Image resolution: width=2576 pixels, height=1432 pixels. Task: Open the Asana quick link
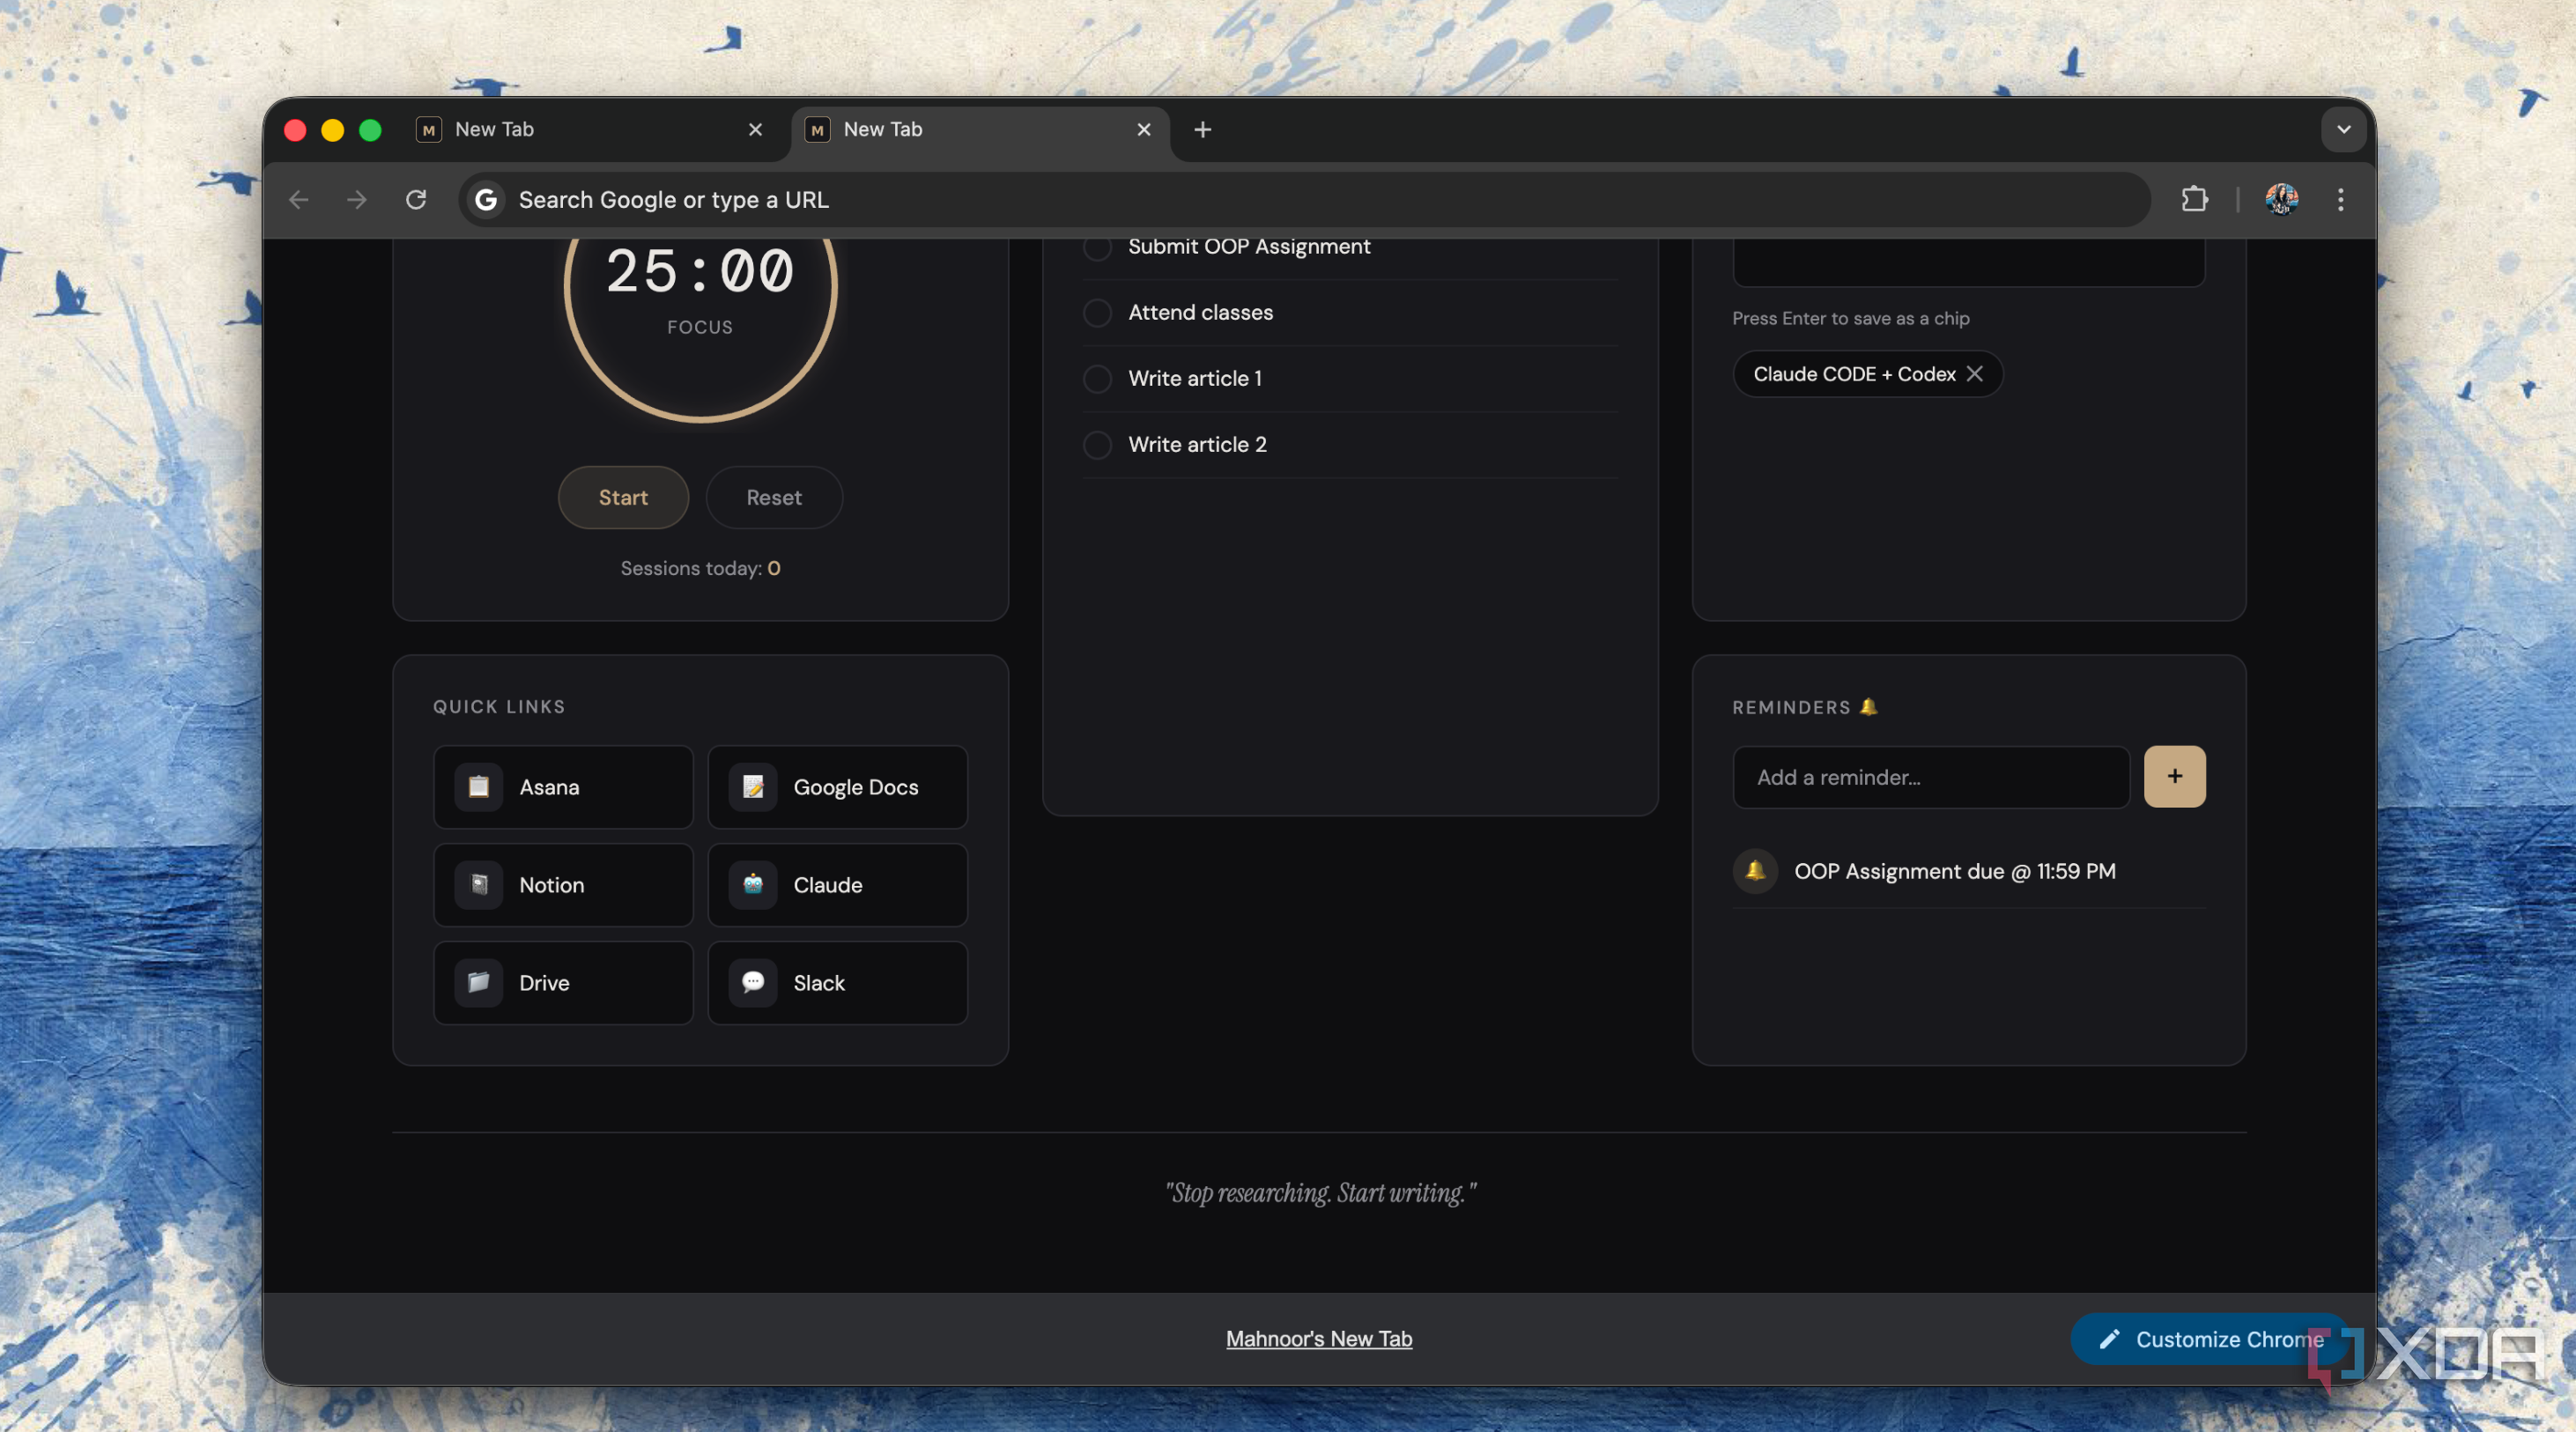pyautogui.click(x=563, y=787)
